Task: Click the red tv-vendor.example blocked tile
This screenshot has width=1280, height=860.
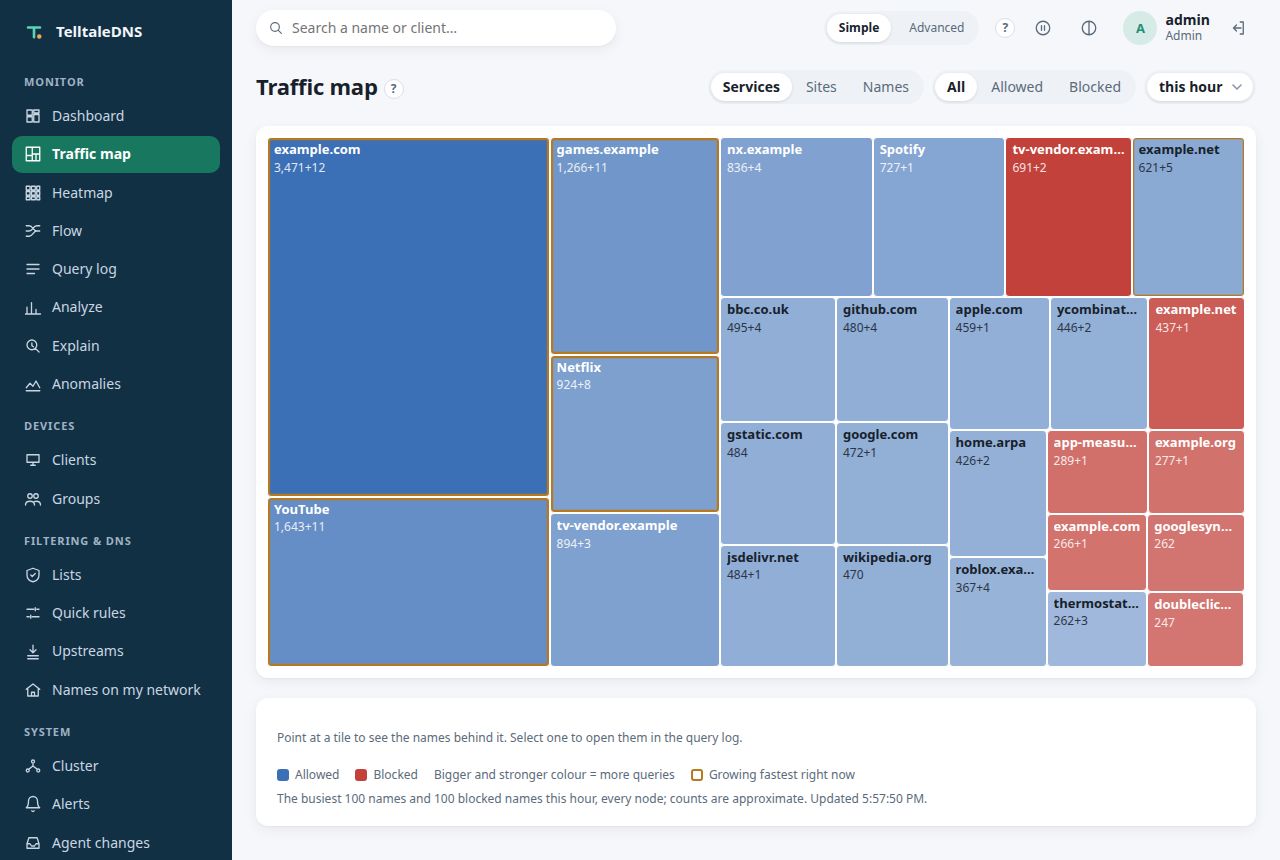Action: point(1068,217)
